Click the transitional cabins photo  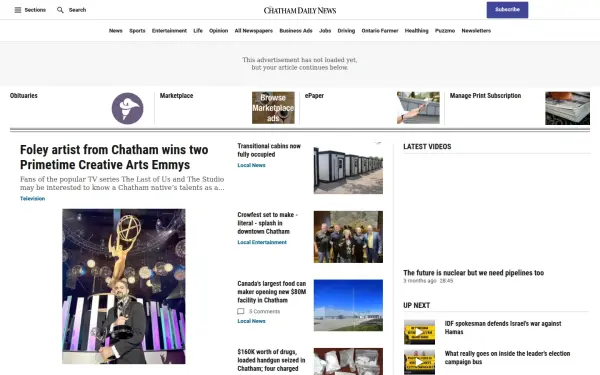pos(348,168)
